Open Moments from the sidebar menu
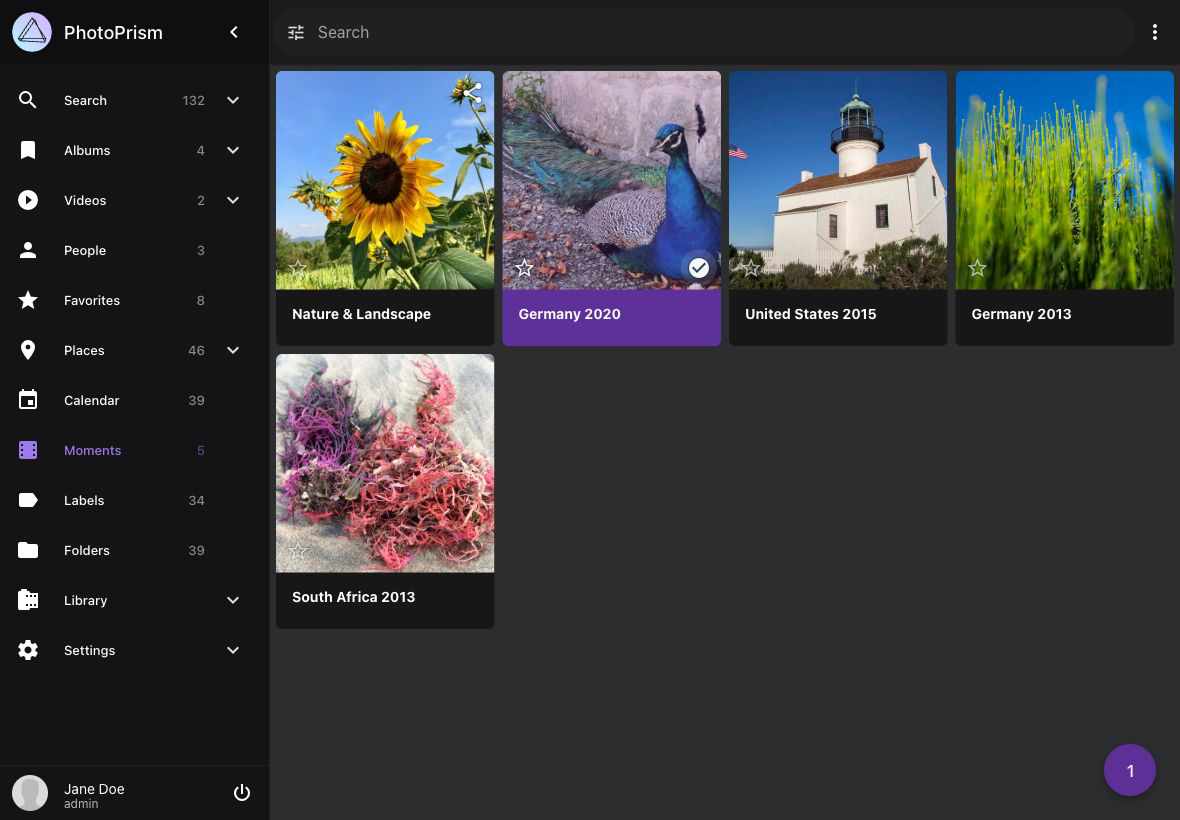Viewport: 1180px width, 820px height. pyautogui.click(x=92, y=450)
